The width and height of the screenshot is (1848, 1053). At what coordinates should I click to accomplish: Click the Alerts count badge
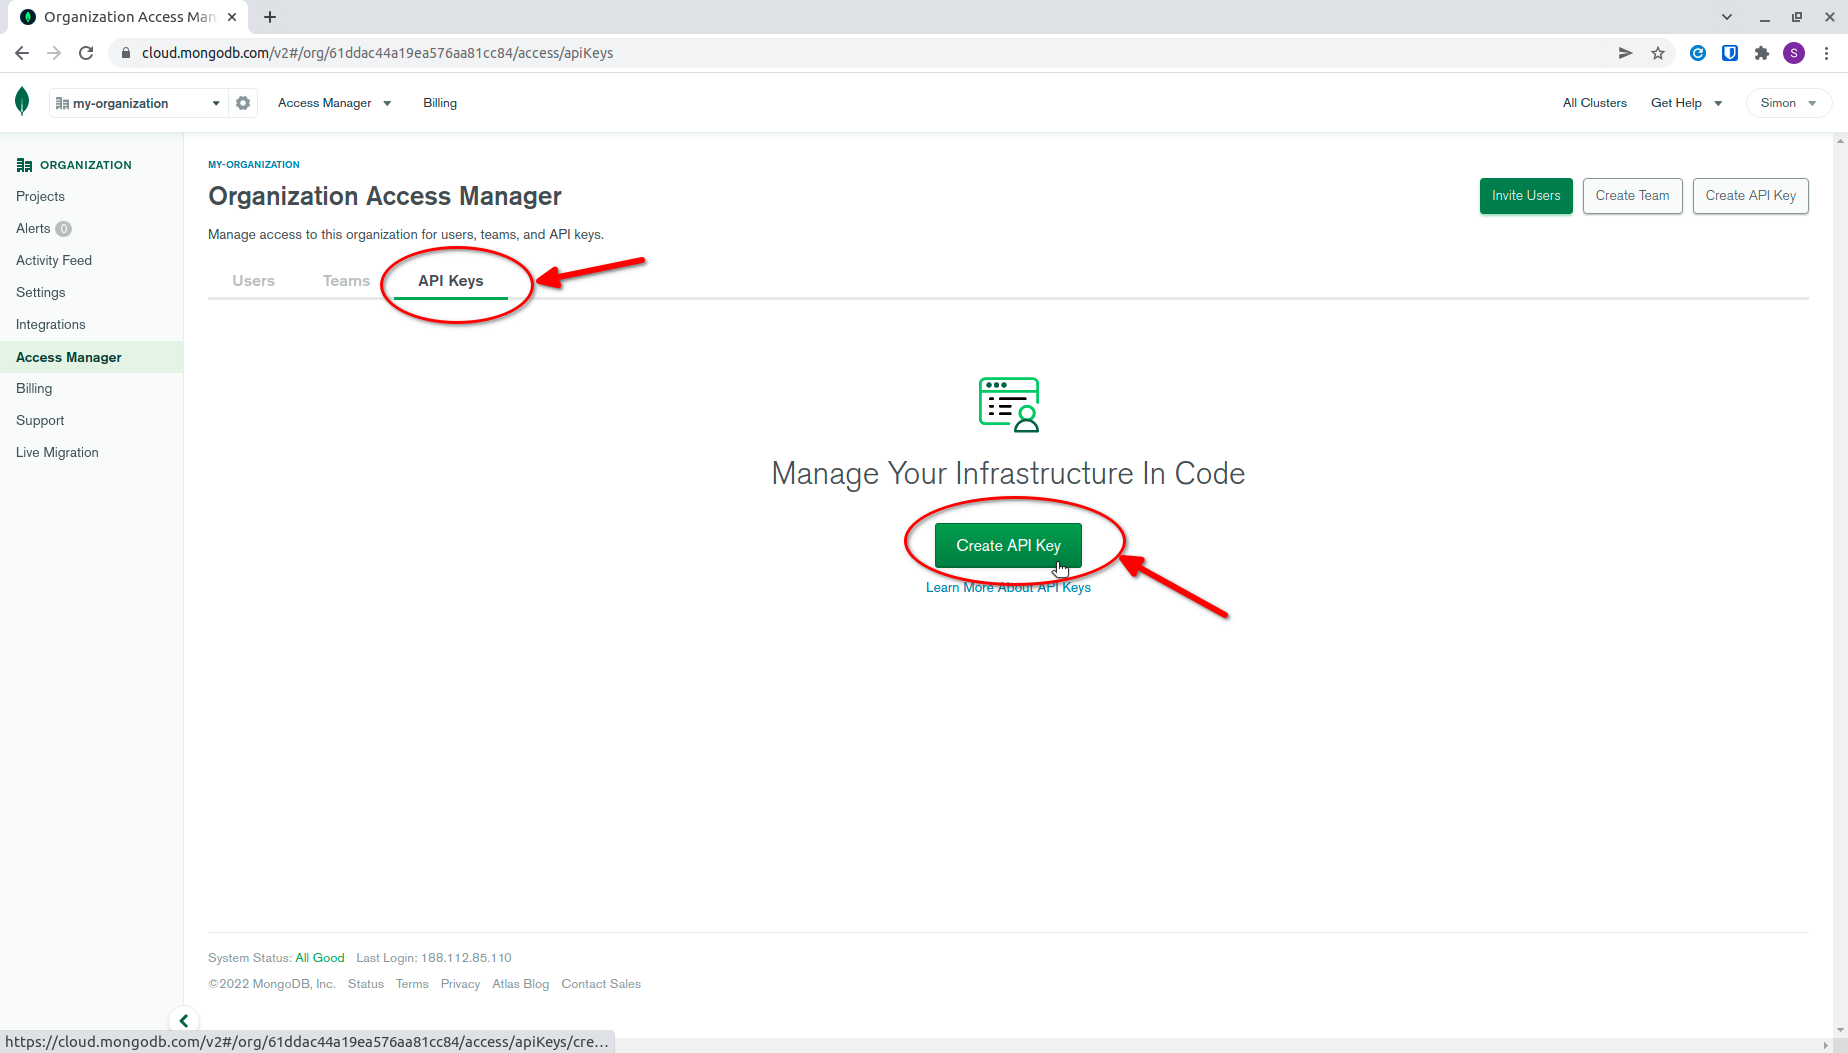63,229
